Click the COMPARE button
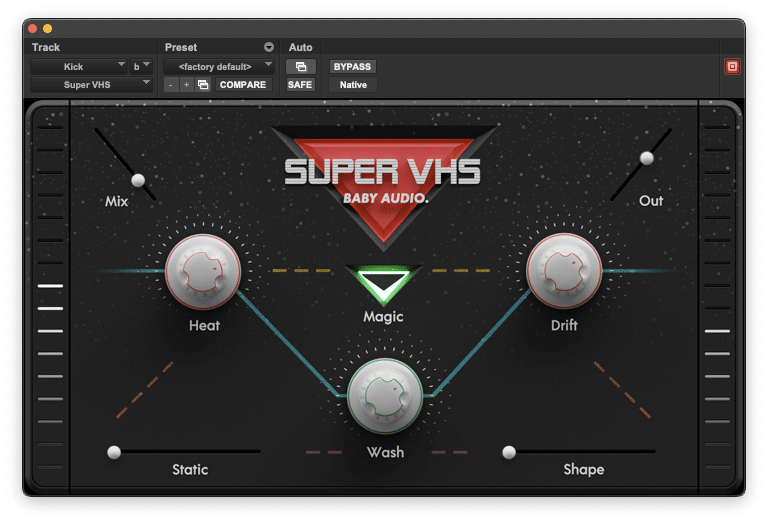The image size is (768, 523). (x=243, y=85)
